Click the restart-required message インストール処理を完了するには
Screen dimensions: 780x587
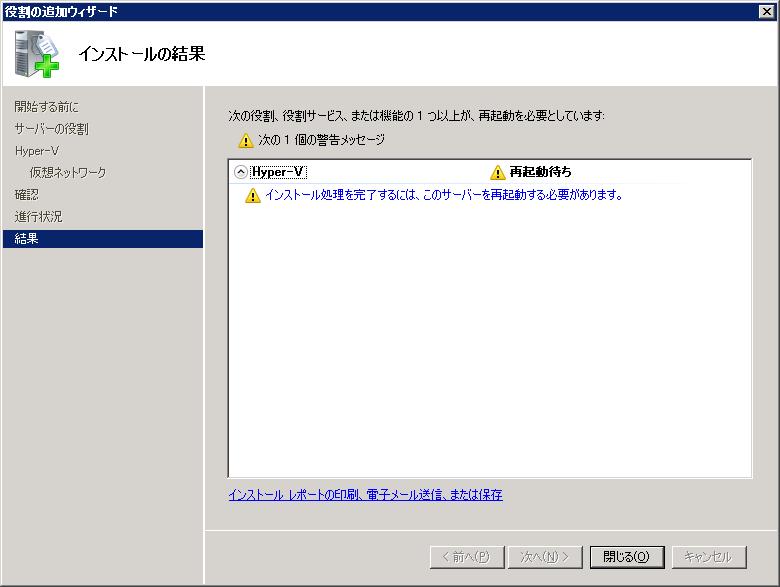(x=444, y=195)
